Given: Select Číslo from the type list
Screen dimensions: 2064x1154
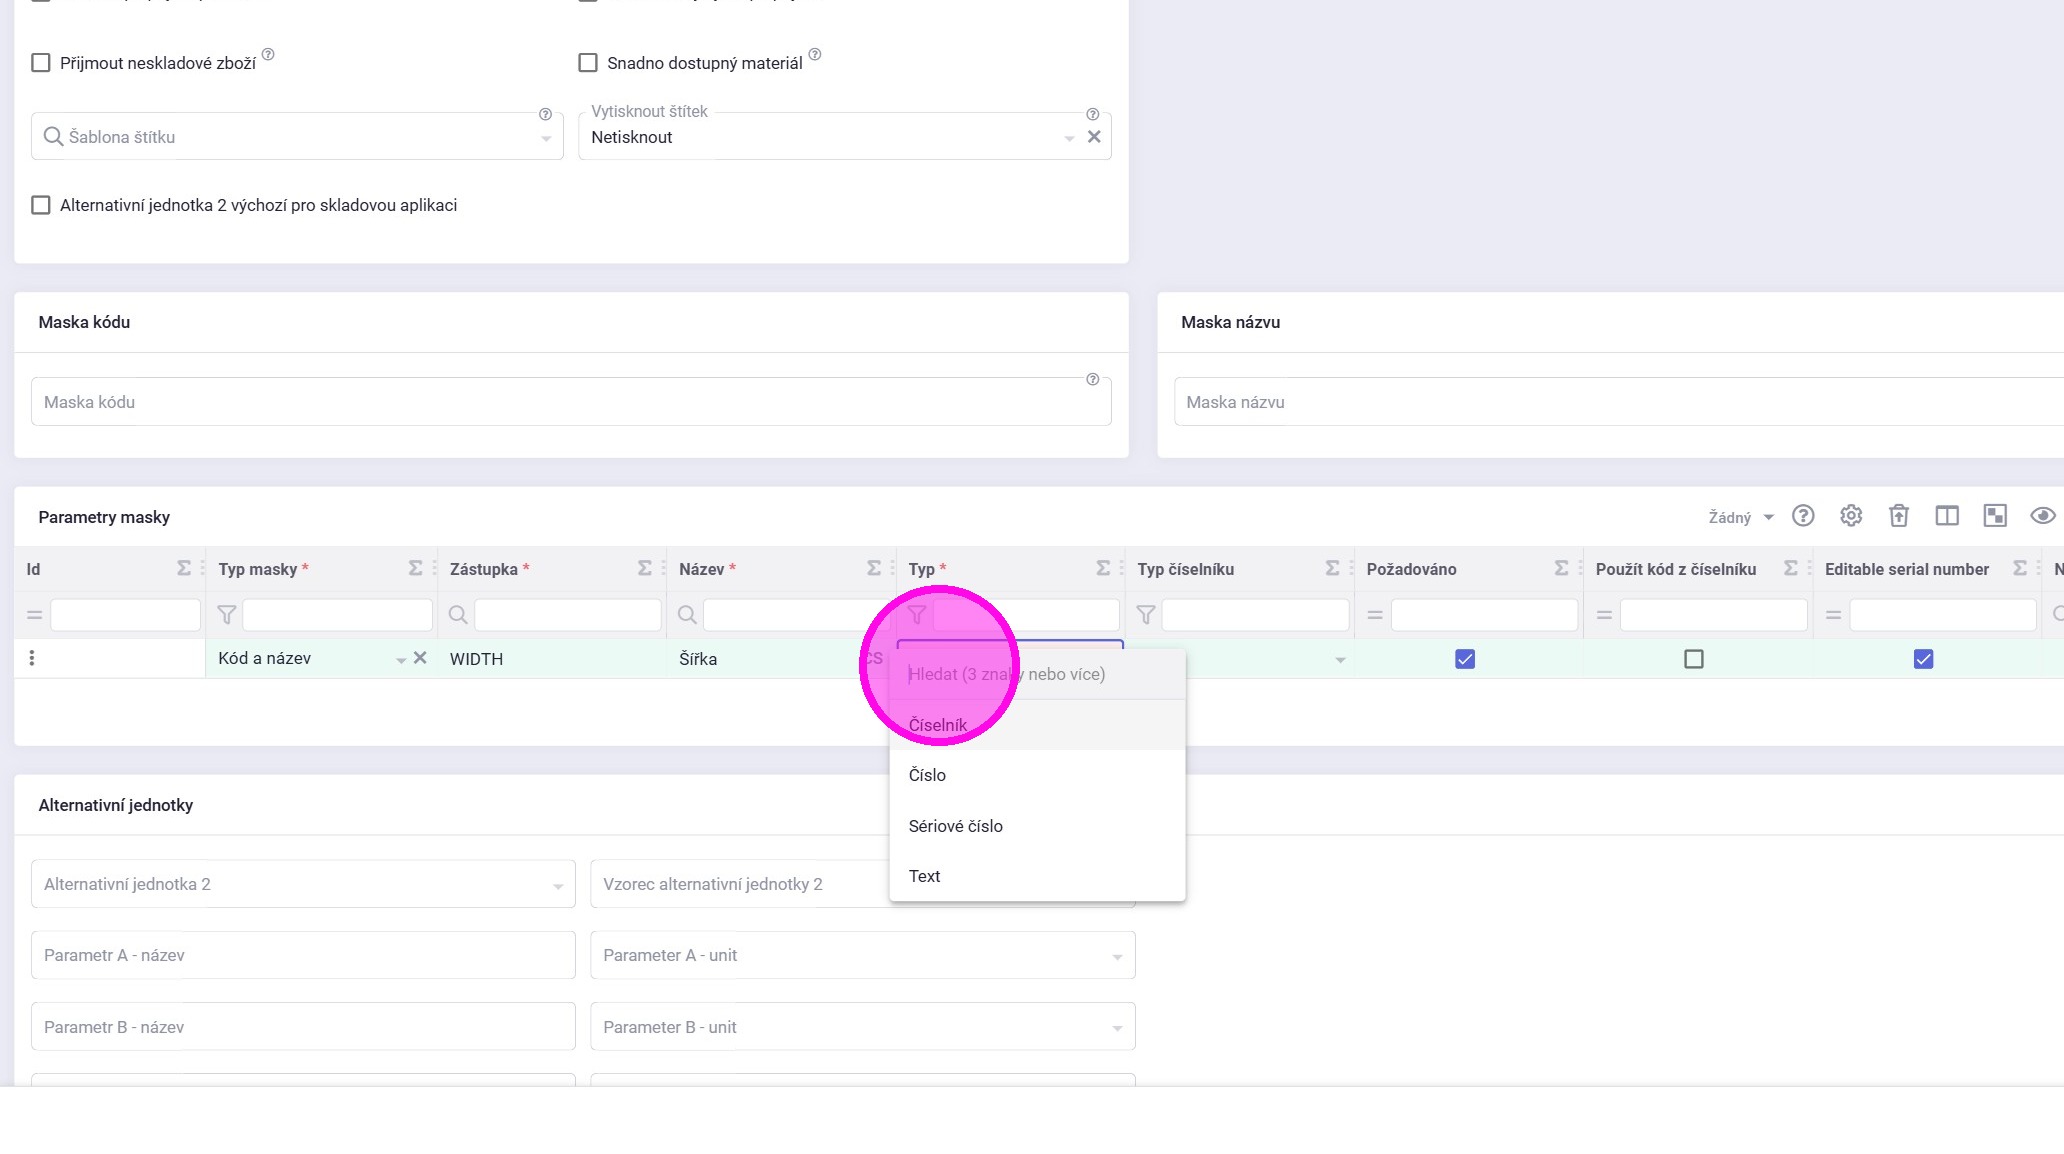Looking at the screenshot, I should [927, 775].
